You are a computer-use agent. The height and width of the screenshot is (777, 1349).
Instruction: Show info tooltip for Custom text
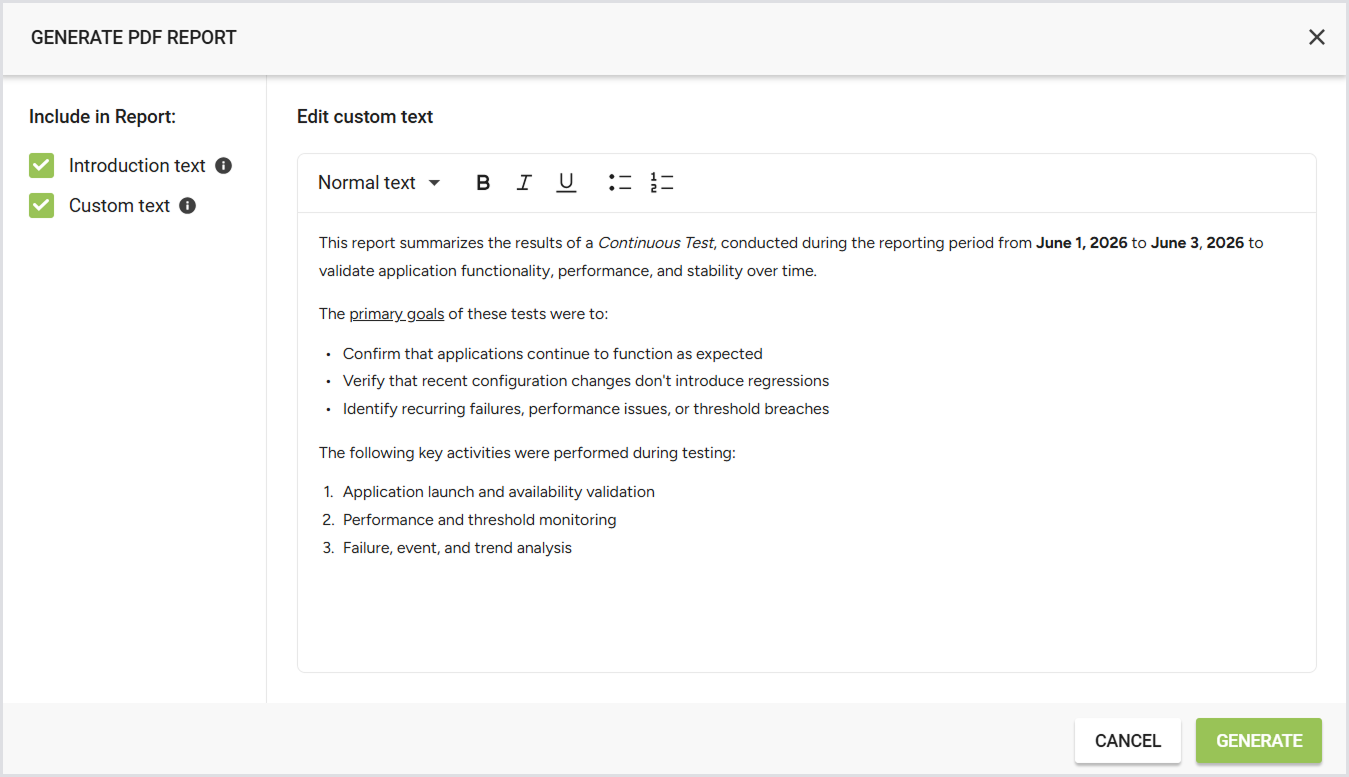[188, 206]
